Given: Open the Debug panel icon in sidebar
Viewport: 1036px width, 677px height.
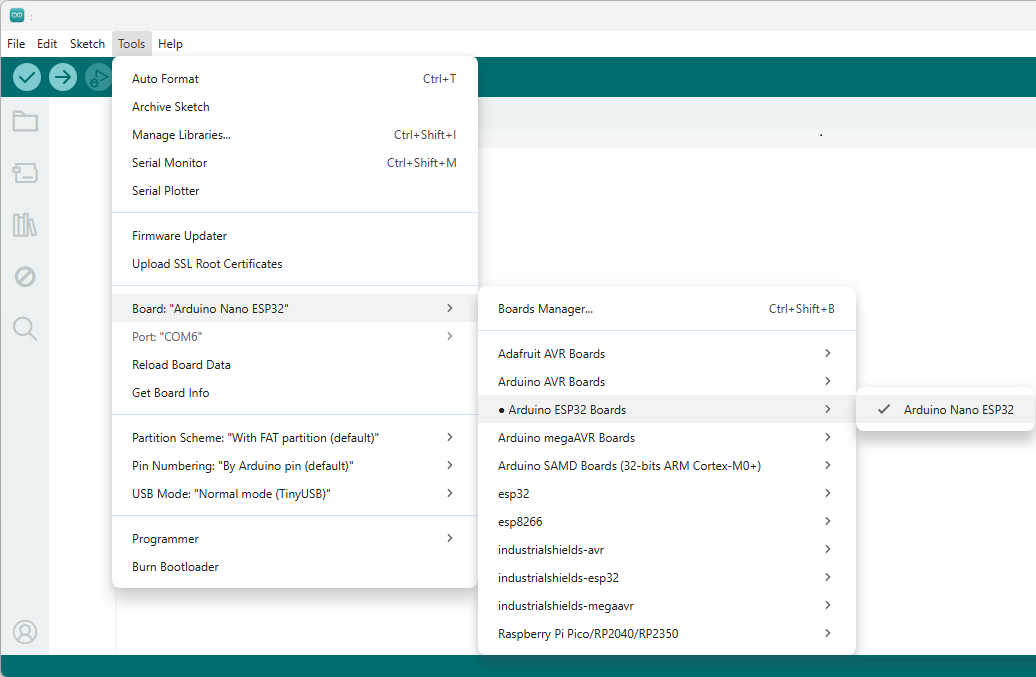Looking at the screenshot, I should coord(25,276).
